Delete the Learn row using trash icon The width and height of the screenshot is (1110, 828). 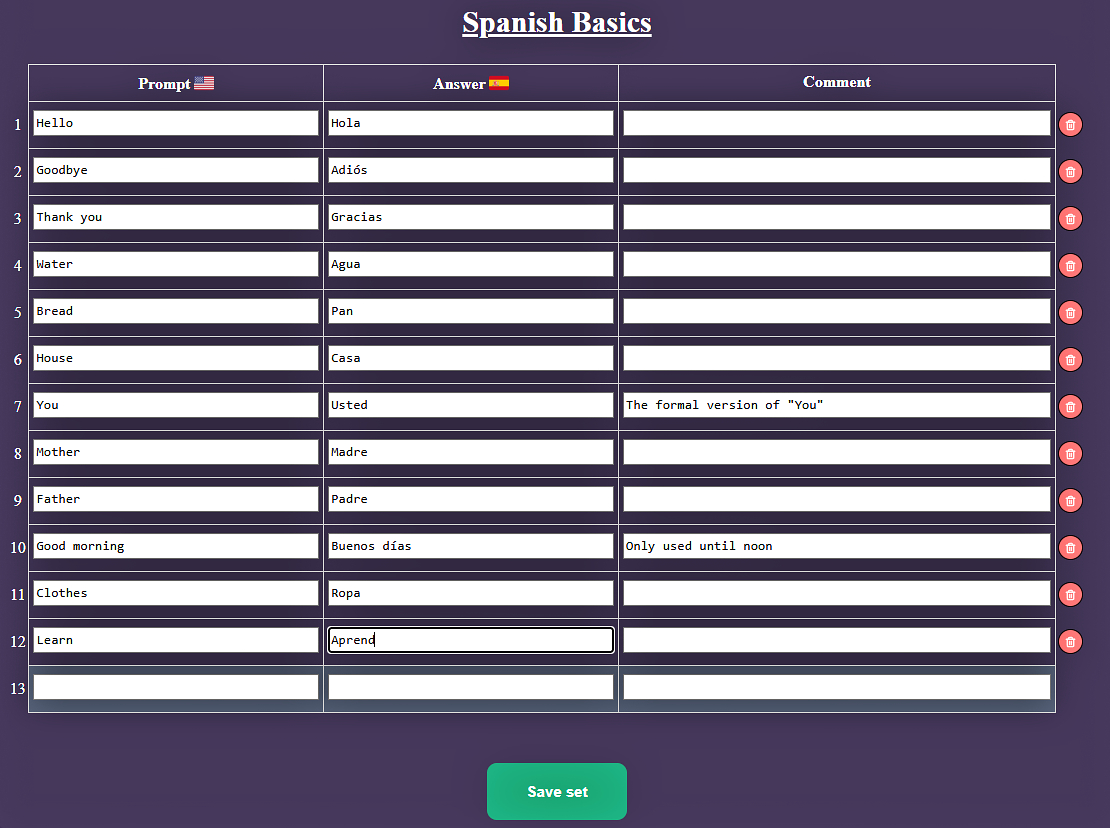click(1070, 641)
